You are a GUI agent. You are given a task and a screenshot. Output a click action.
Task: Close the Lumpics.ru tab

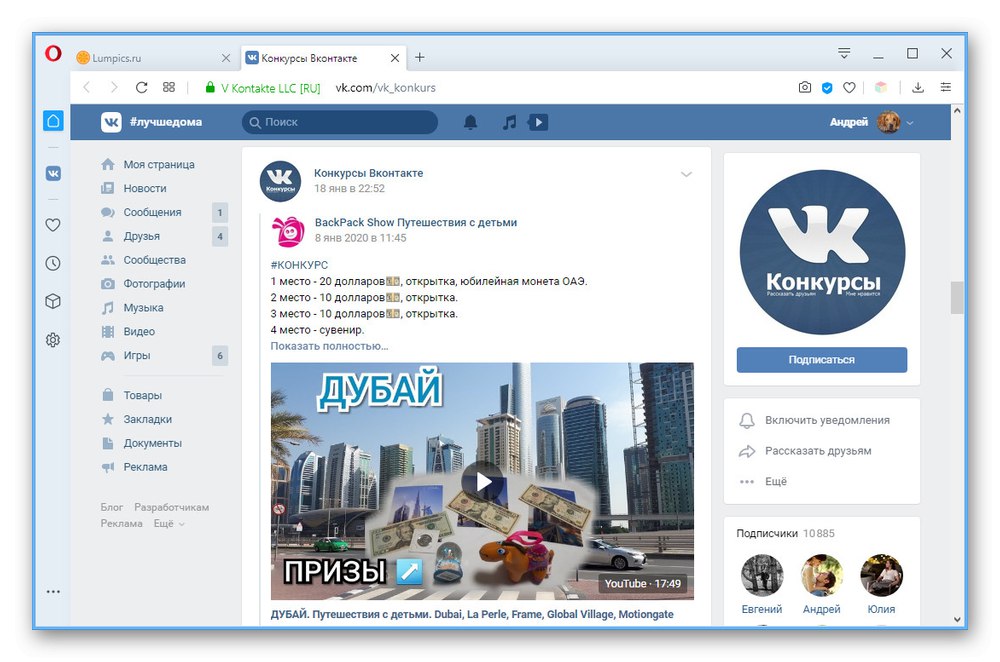(x=226, y=58)
